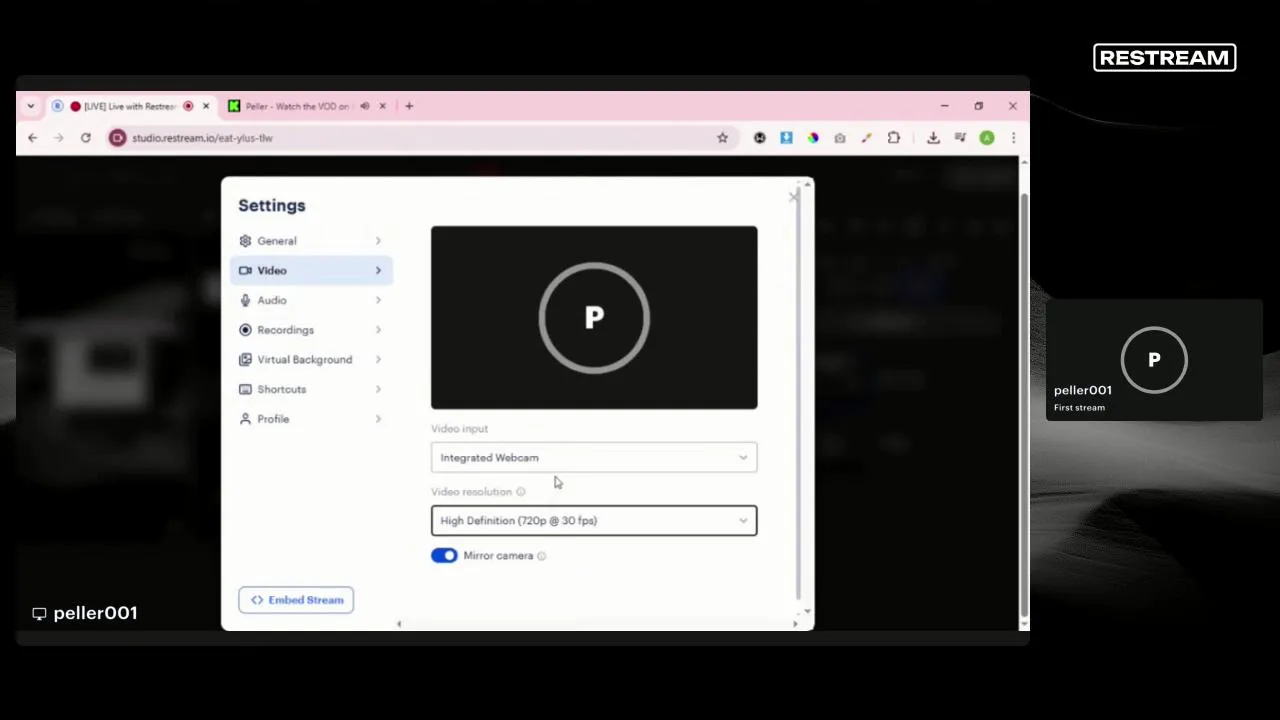Image resolution: width=1280 pixels, height=720 pixels.
Task: Click the RESTREAM logo
Action: click(1165, 58)
